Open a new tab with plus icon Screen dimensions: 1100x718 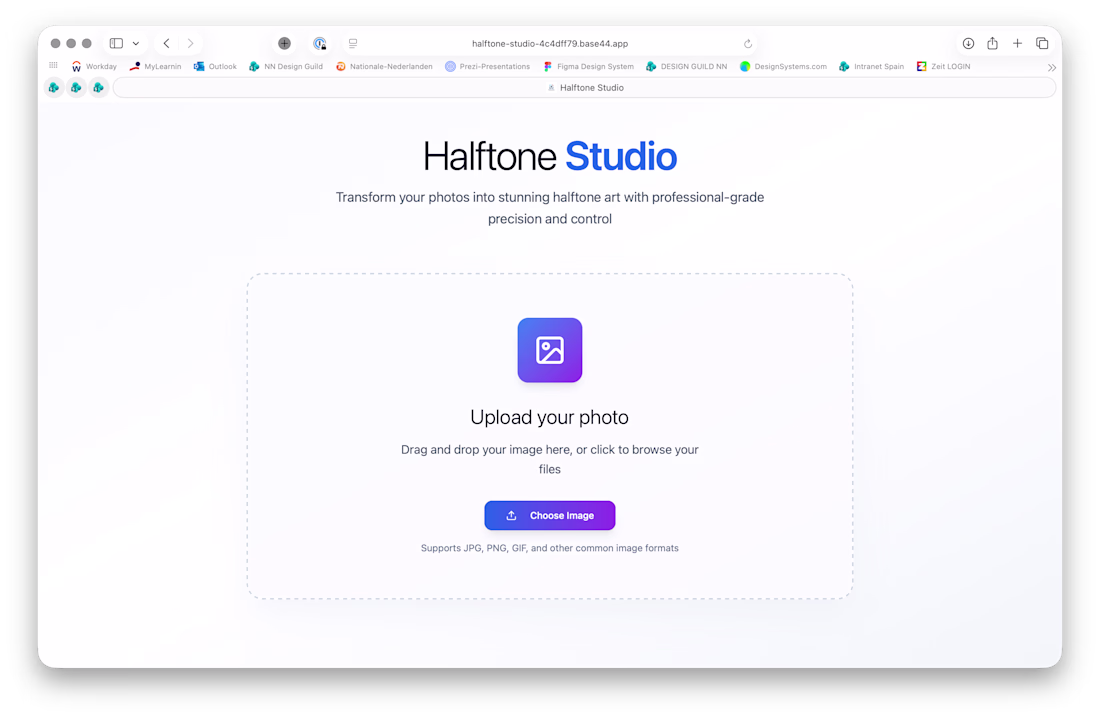1017,44
